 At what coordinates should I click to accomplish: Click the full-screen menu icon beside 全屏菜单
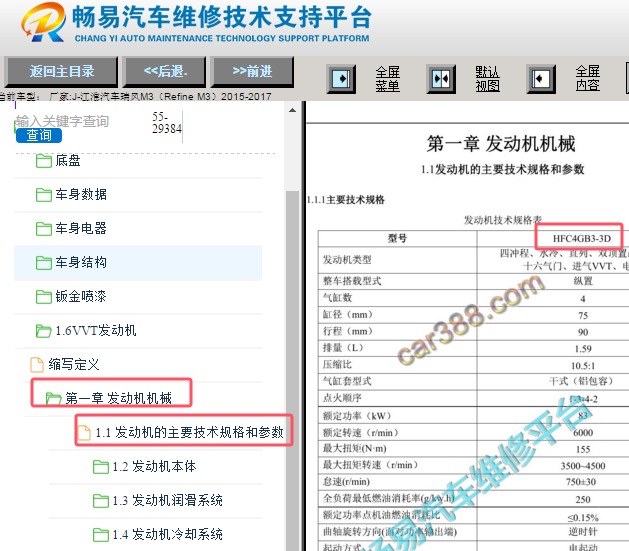pyautogui.click(x=341, y=79)
